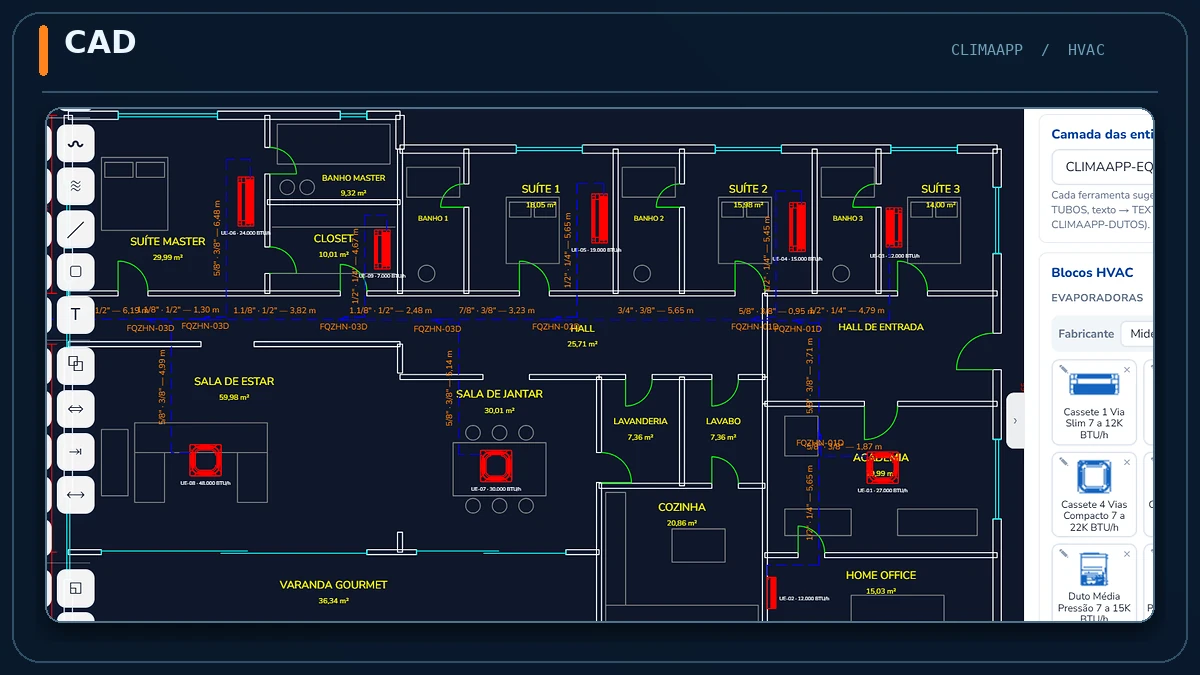Remove the Cassete 1 Via Slim block
This screenshot has width=1200, height=675.
[x=1127, y=370]
